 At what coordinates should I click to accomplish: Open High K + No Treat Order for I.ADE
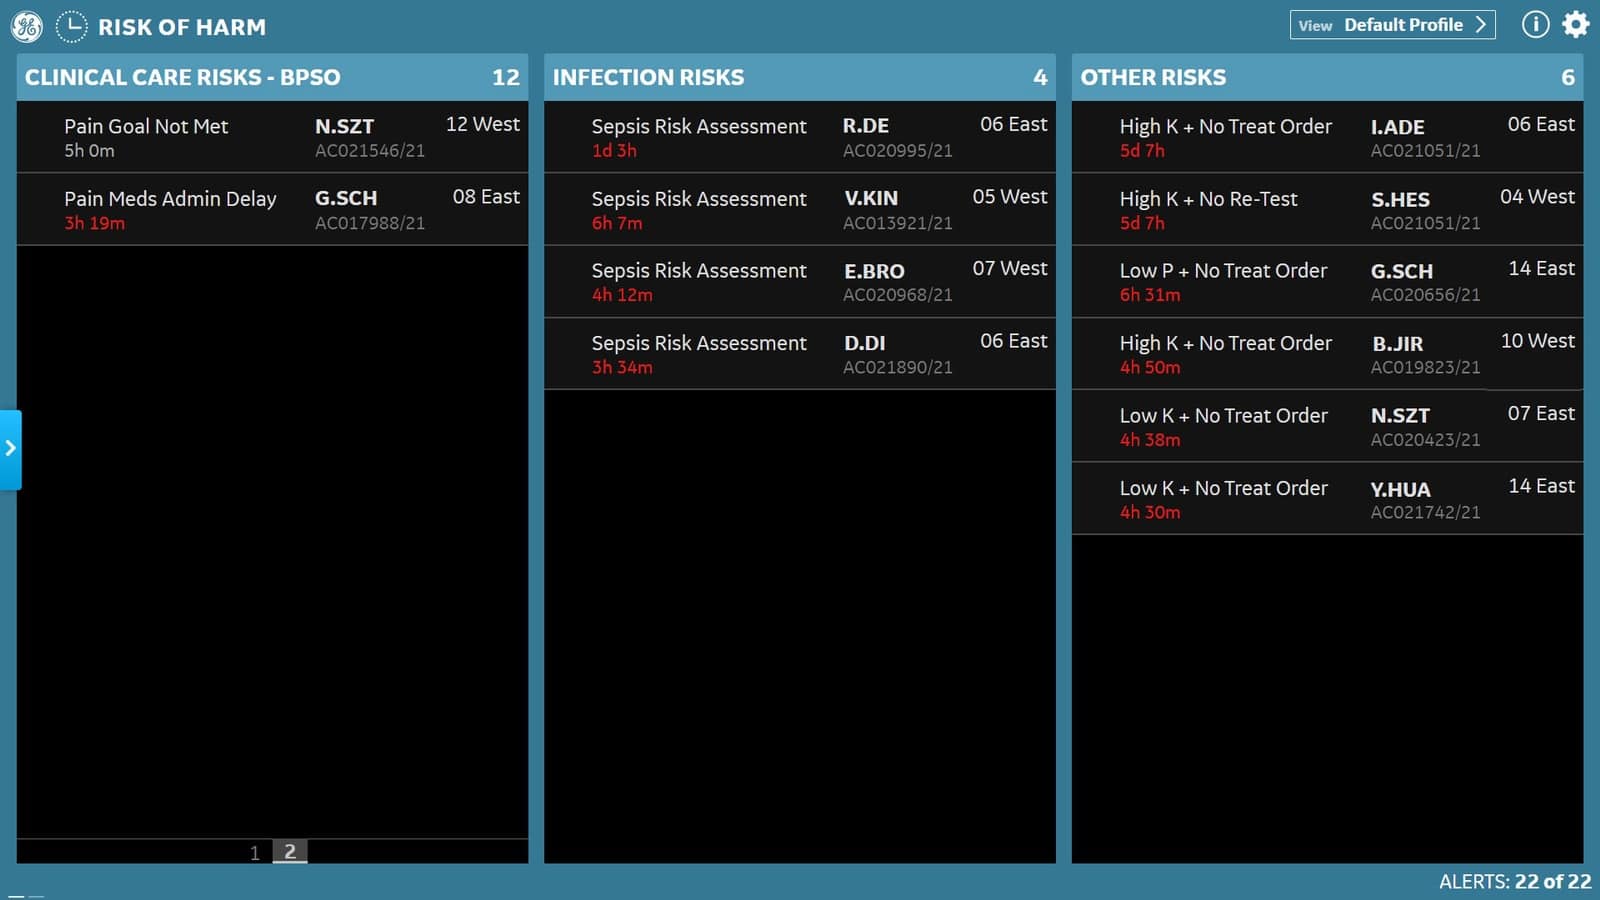1328,137
